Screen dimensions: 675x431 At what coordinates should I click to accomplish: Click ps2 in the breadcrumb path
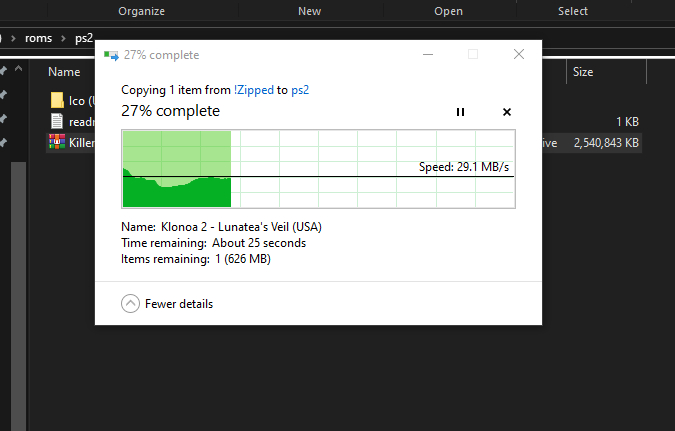pos(83,38)
